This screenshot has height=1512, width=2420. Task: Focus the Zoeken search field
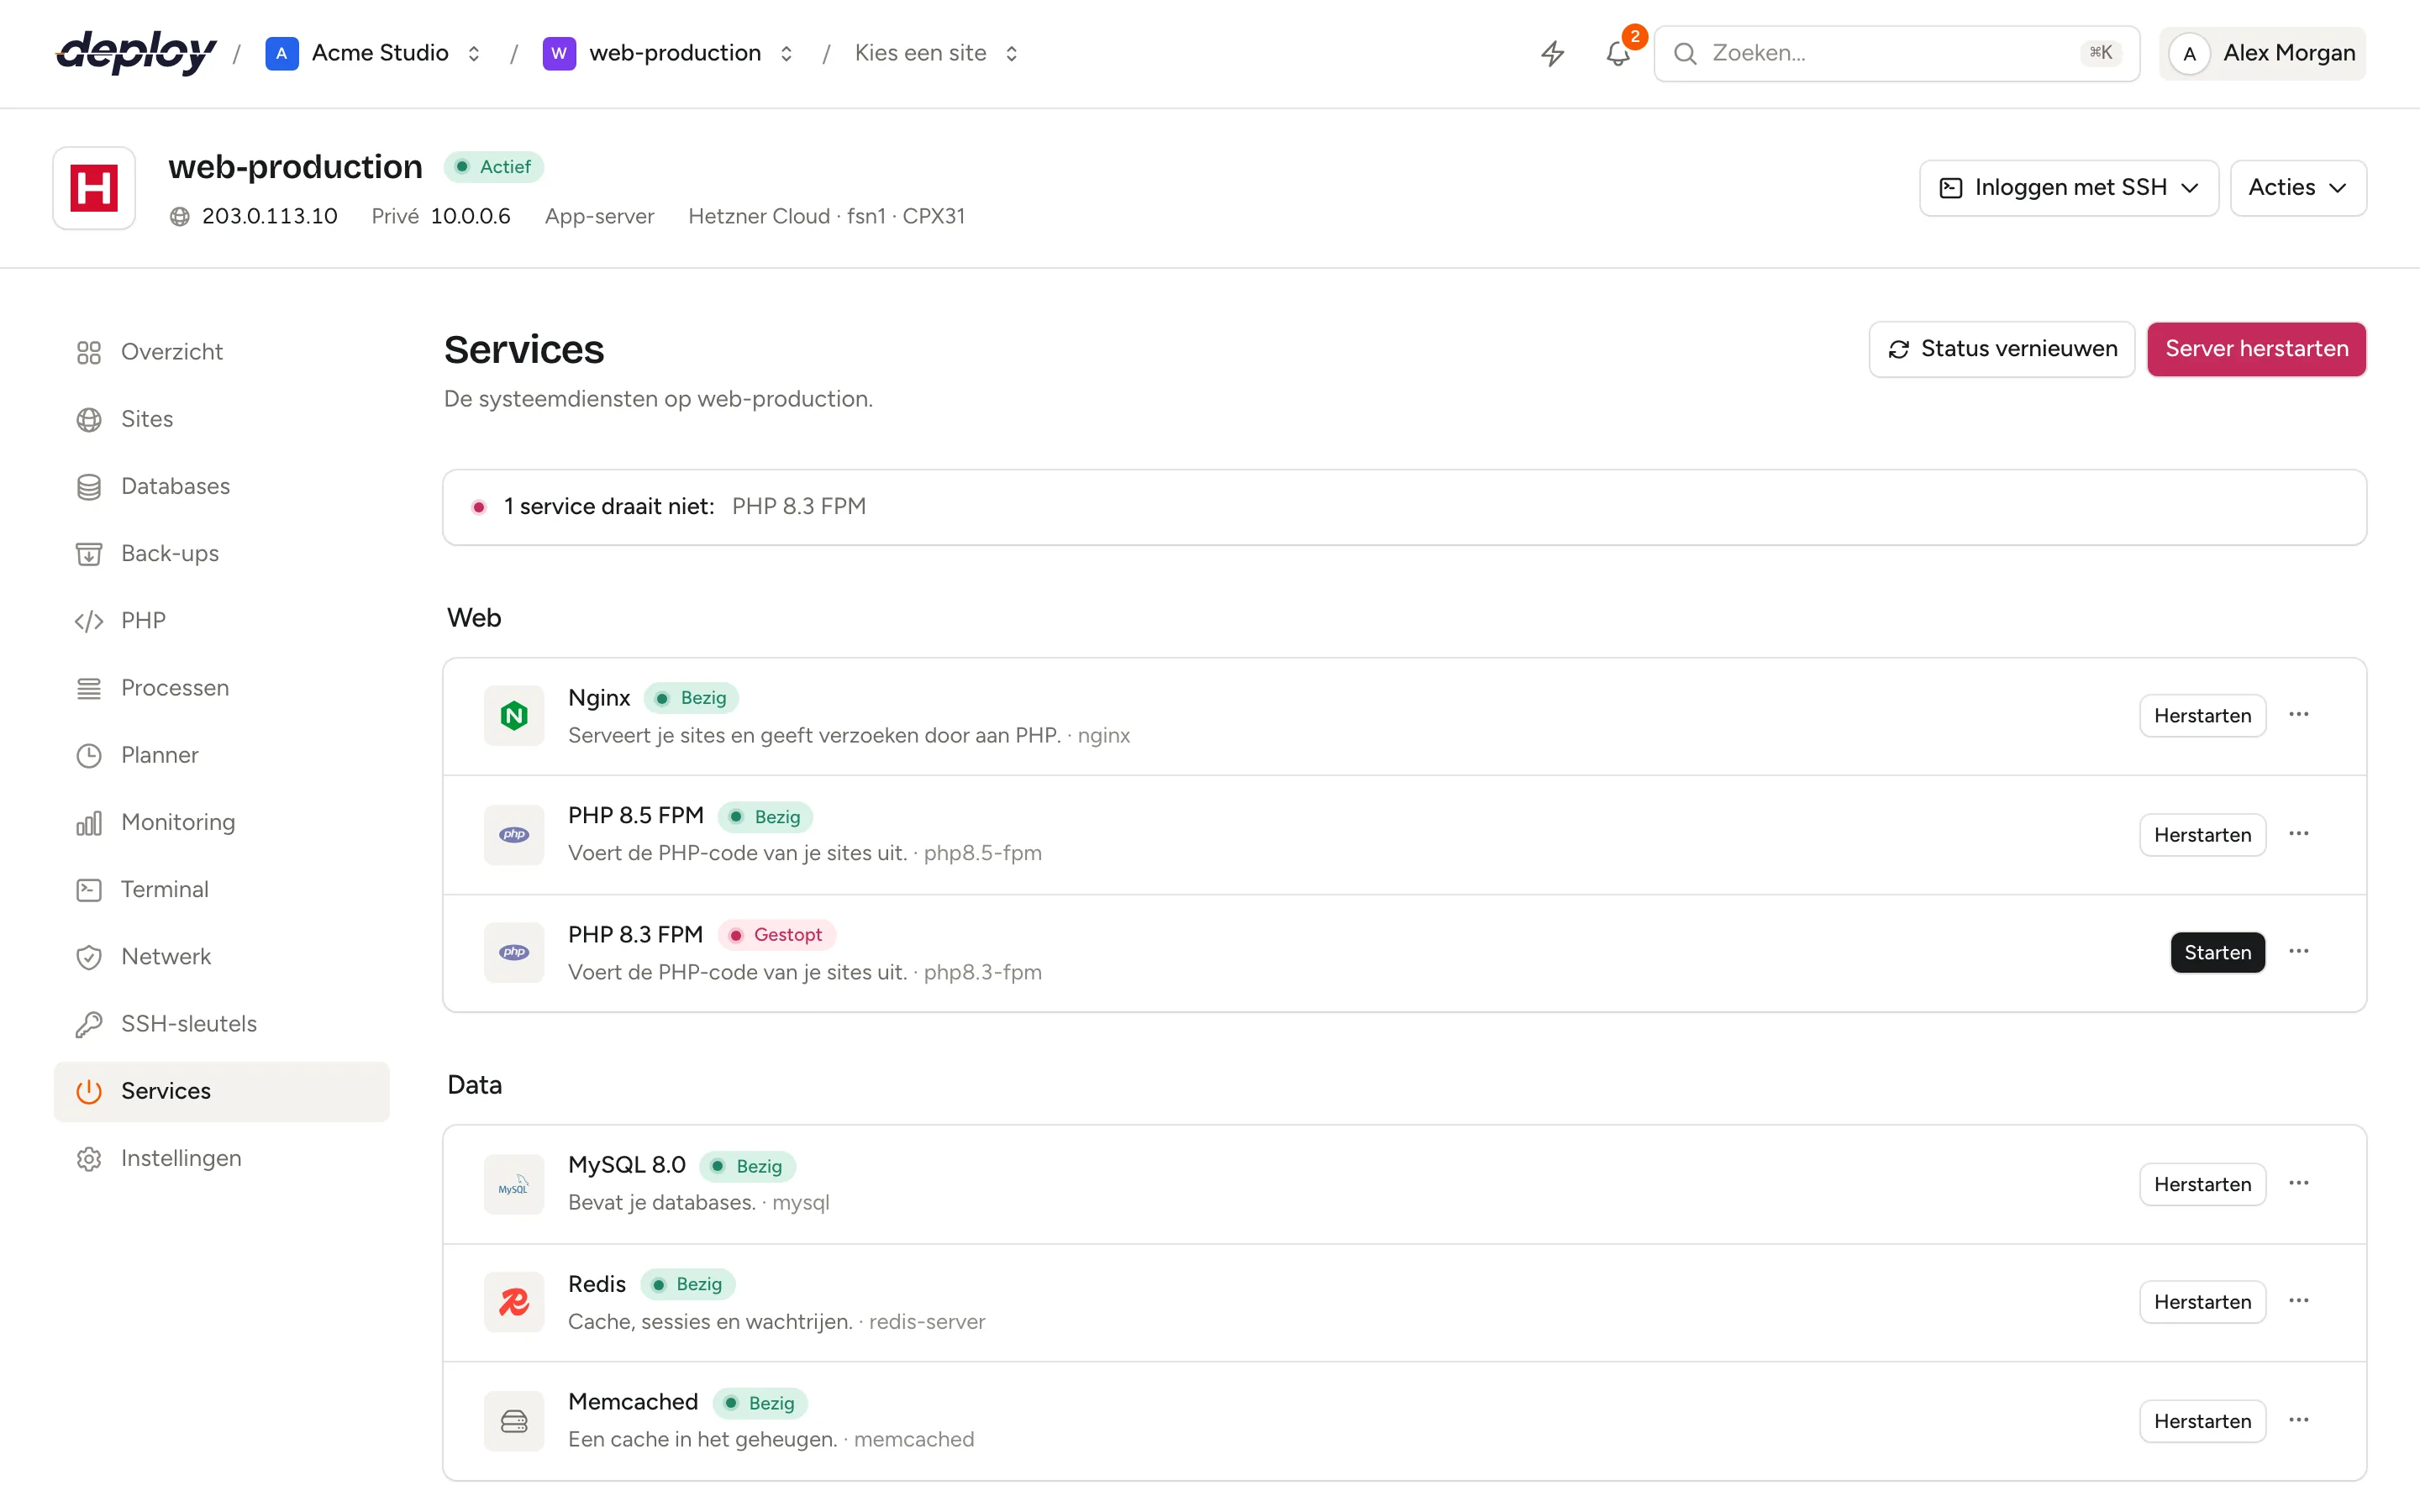pos(1897,53)
